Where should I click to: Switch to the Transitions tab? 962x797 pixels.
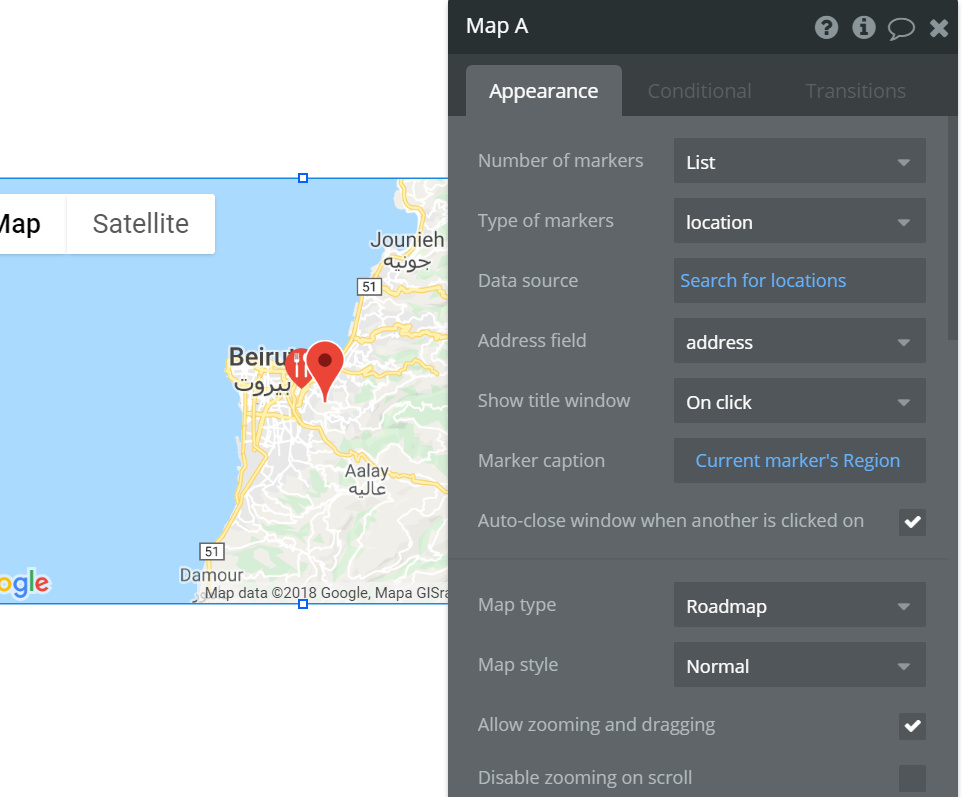855,91
